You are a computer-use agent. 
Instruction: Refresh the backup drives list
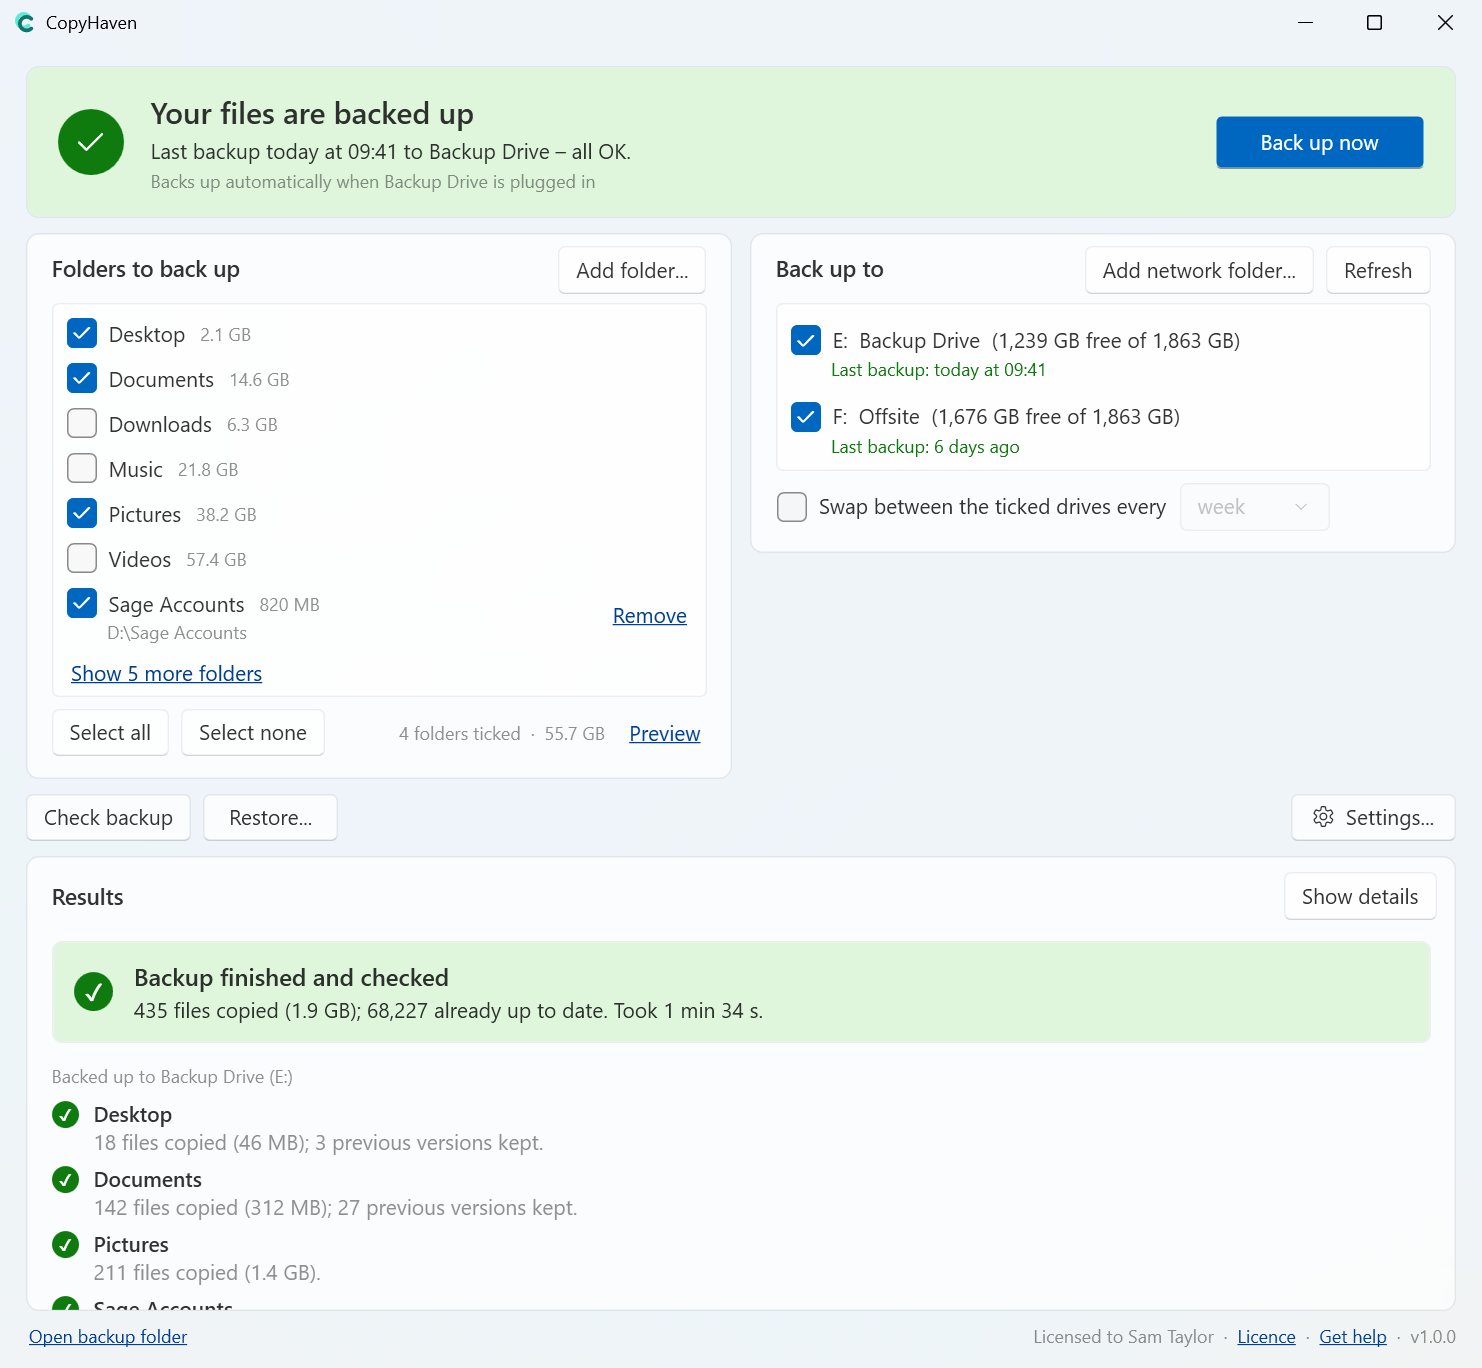click(x=1378, y=270)
